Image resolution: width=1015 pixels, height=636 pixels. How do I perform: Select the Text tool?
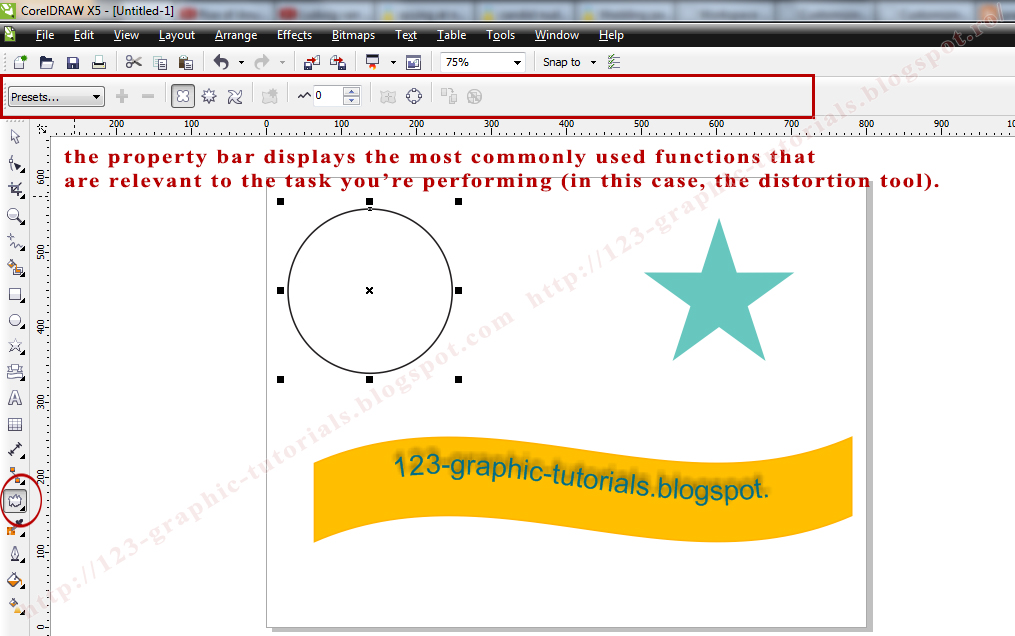point(14,398)
